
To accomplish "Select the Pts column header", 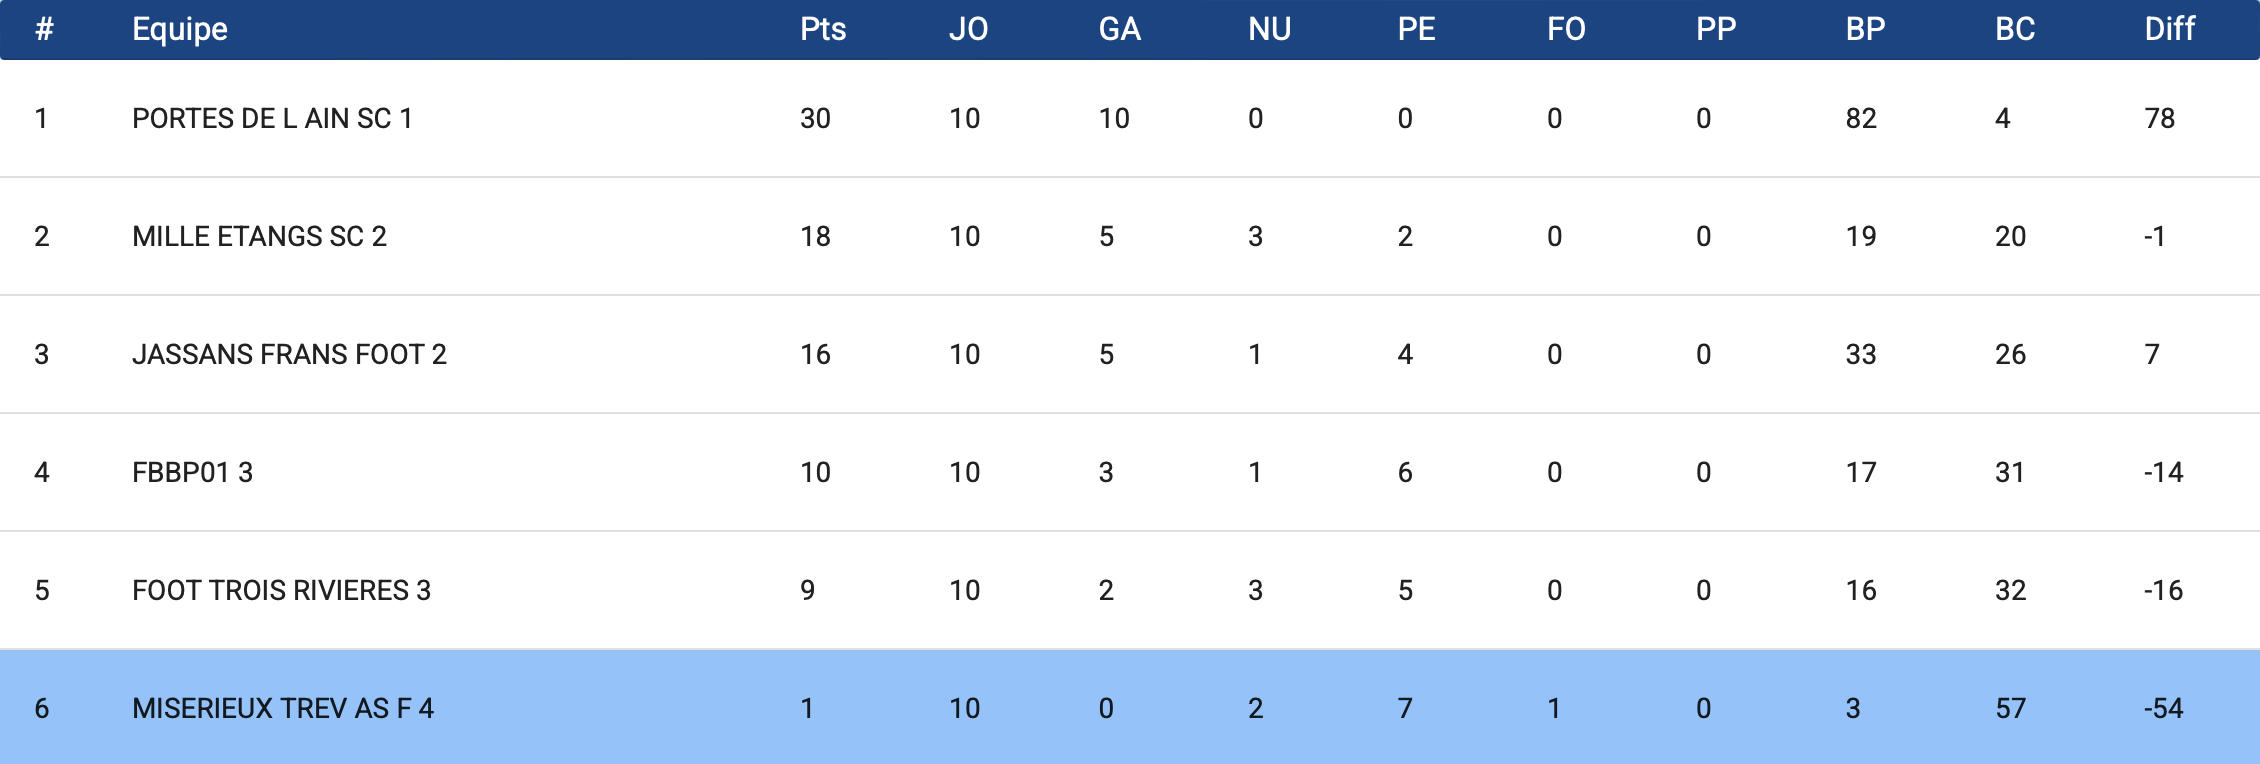I will [x=823, y=29].
